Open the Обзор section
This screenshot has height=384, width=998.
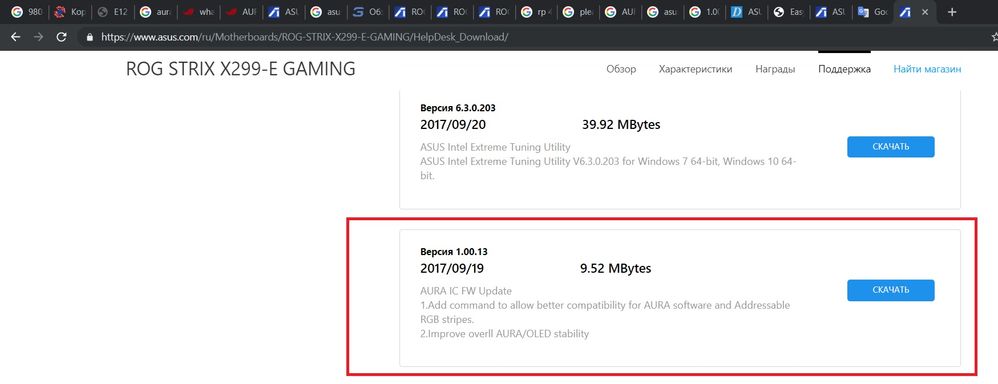click(x=621, y=69)
